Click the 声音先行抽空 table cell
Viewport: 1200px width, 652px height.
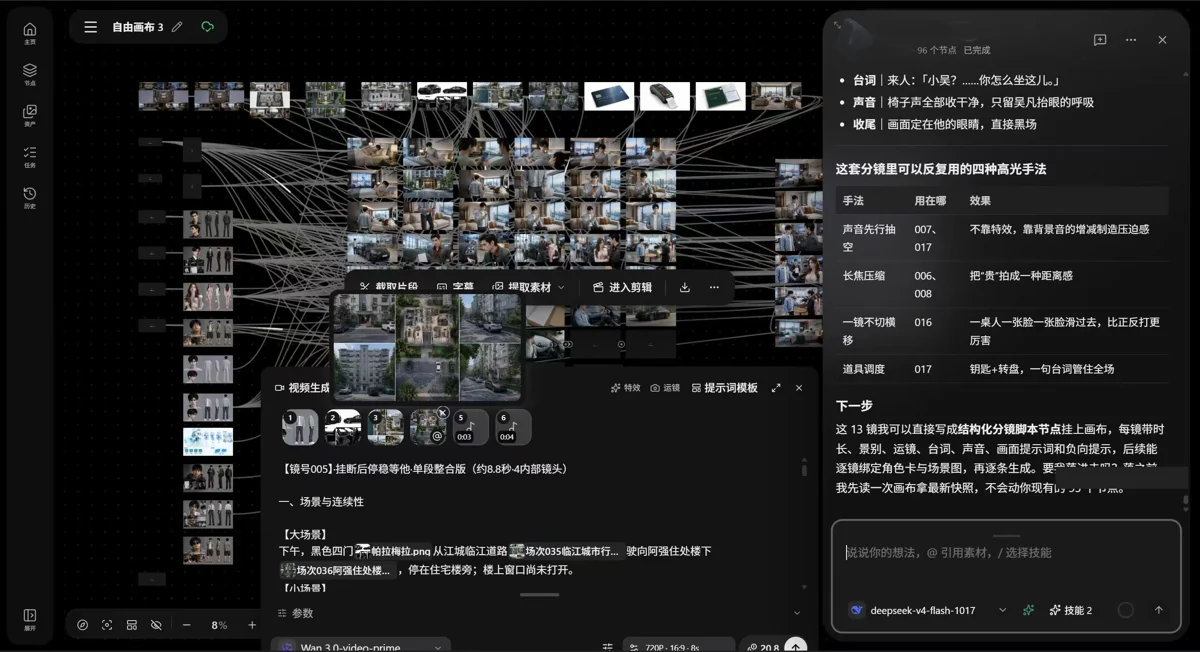tap(869, 238)
